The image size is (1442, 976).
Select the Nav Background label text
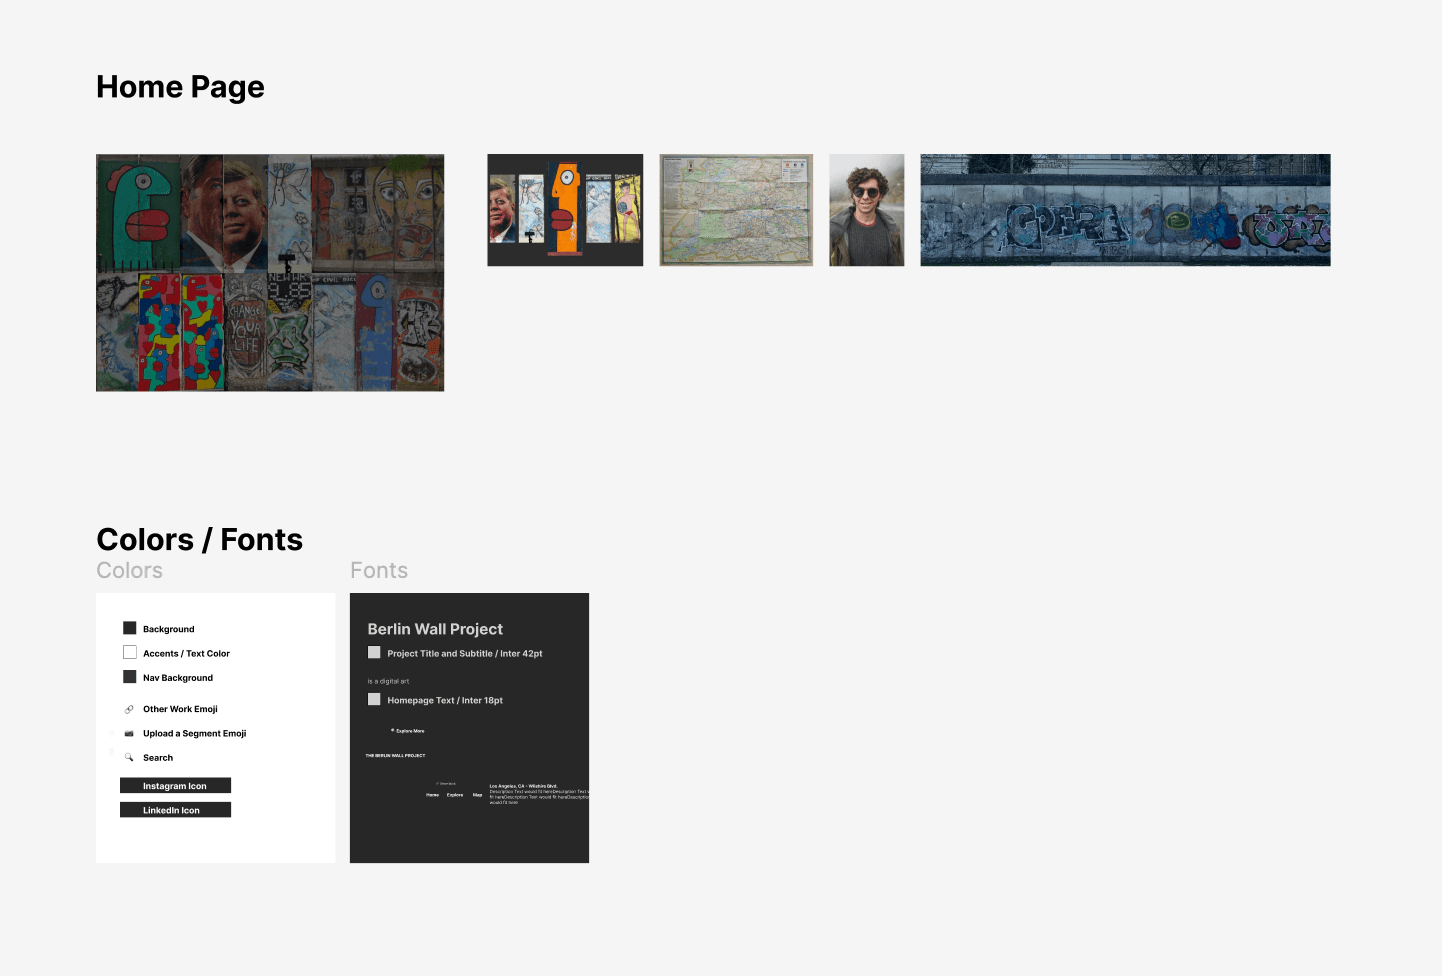(178, 678)
